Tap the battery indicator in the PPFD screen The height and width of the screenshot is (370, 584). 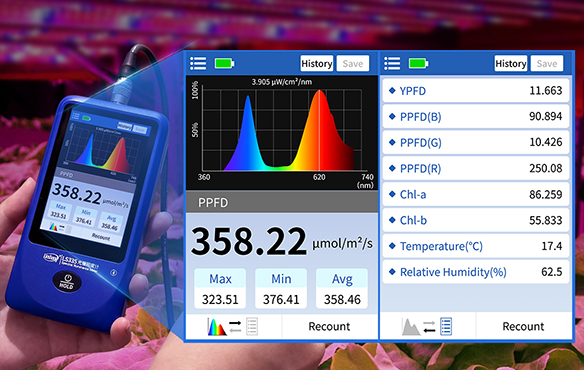tap(224, 63)
